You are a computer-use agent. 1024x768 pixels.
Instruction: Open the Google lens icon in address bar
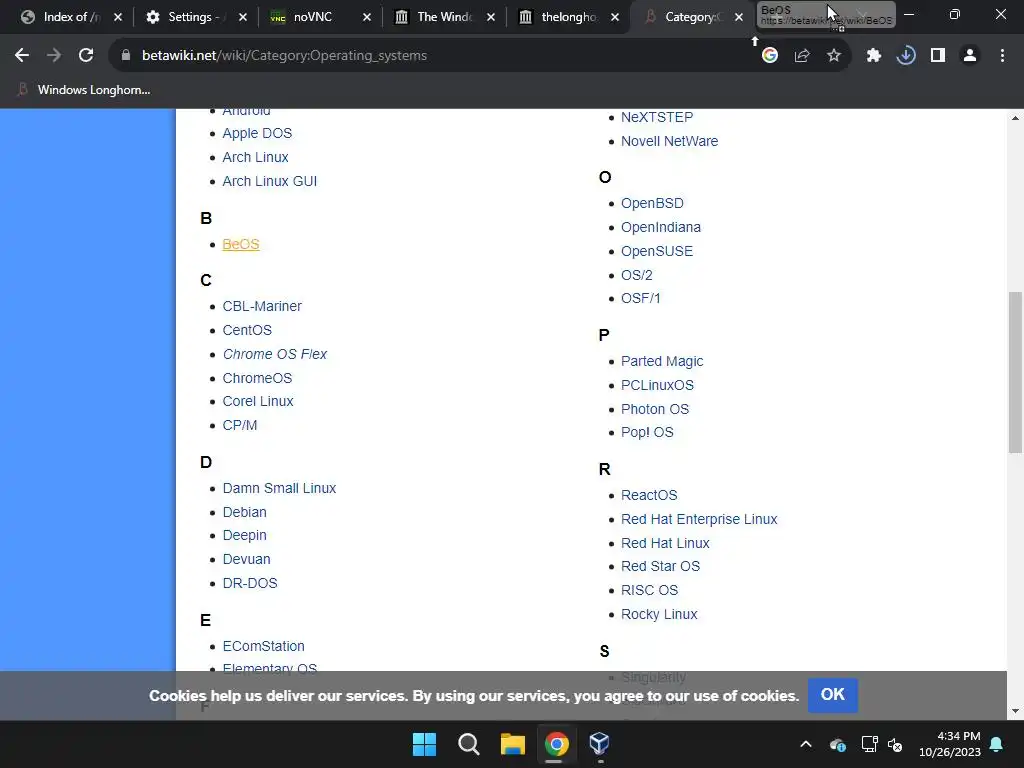coord(770,56)
